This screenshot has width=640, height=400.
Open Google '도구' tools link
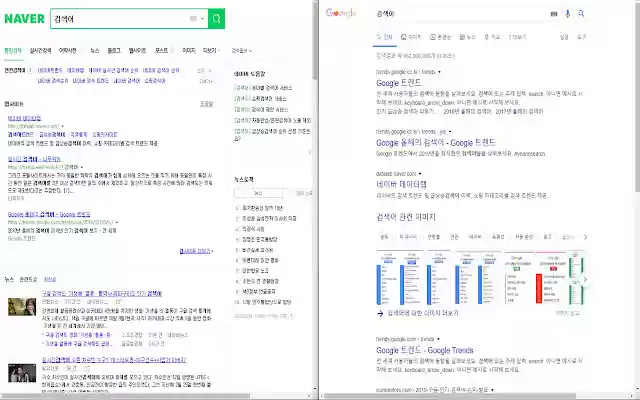(x=581, y=37)
